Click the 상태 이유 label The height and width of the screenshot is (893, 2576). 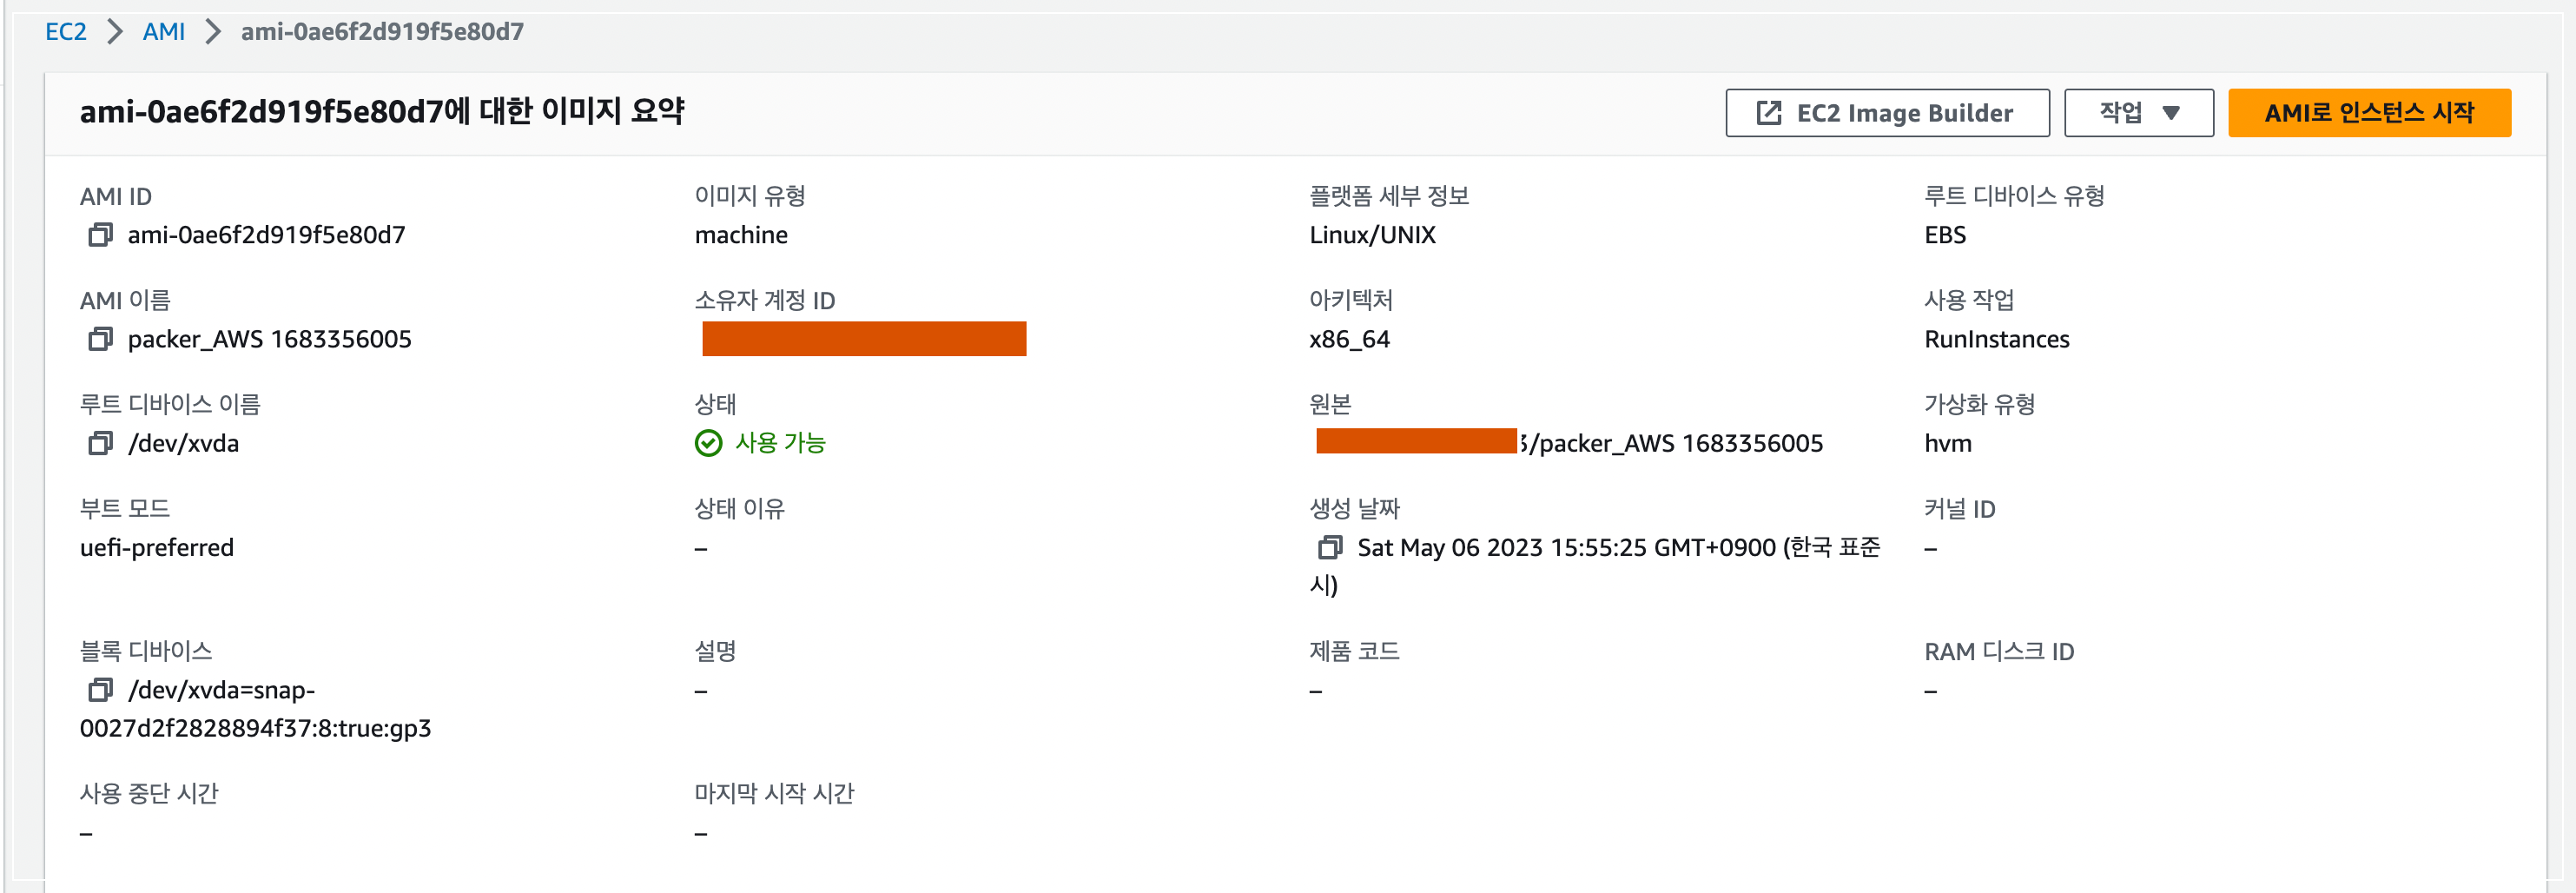point(739,509)
